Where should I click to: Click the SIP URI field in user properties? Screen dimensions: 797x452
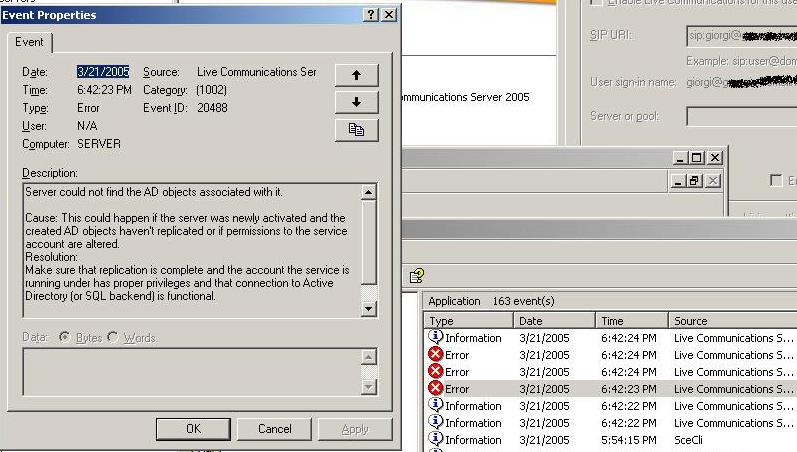point(742,36)
